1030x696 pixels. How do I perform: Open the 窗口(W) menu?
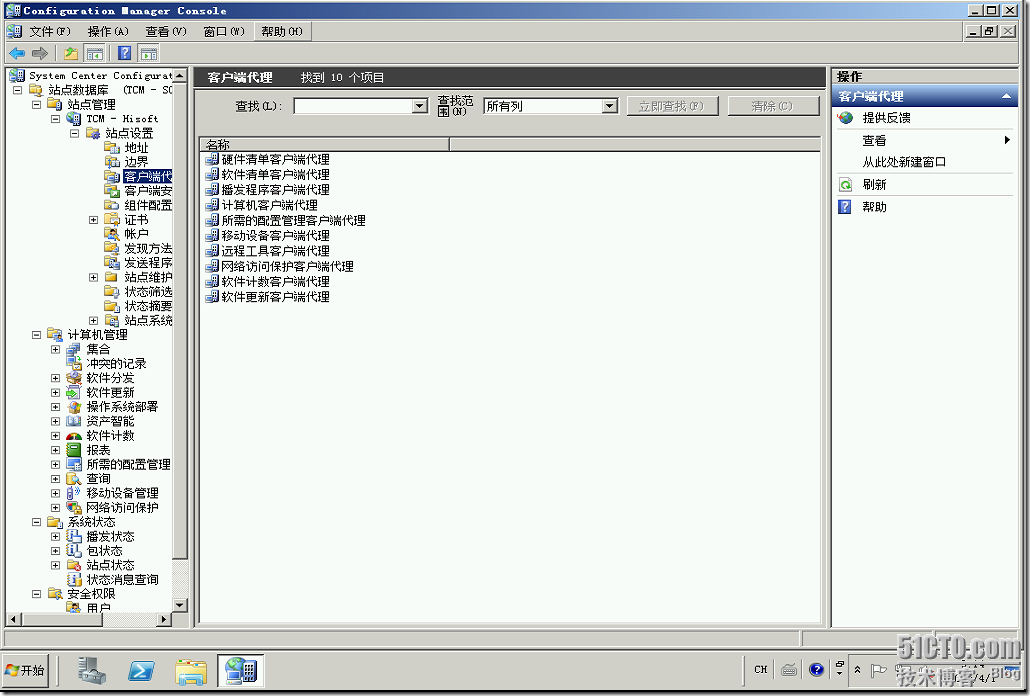pyautogui.click(x=224, y=32)
